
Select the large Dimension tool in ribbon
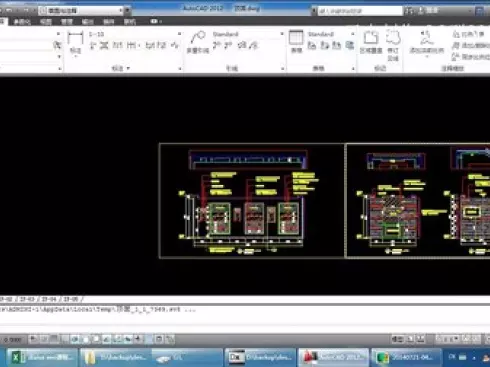point(75,42)
